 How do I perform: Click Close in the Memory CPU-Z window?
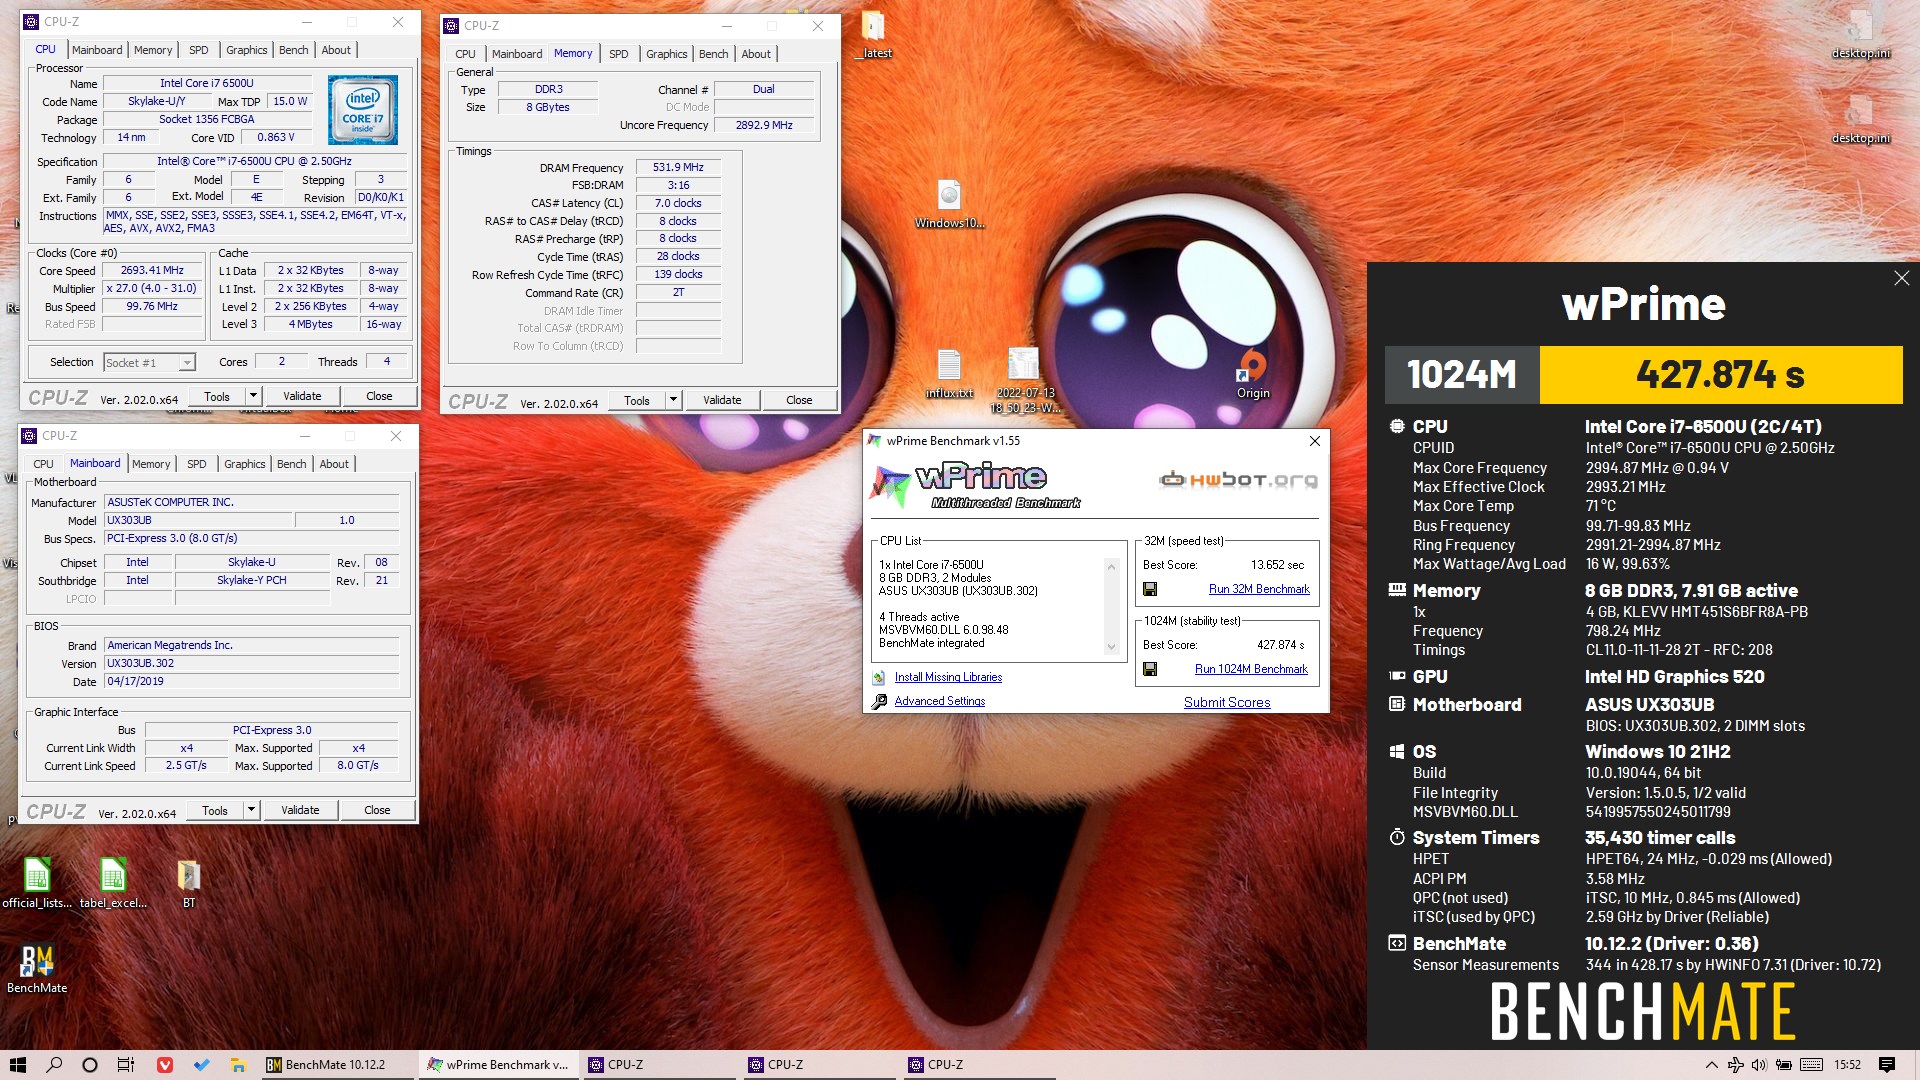pyautogui.click(x=799, y=400)
